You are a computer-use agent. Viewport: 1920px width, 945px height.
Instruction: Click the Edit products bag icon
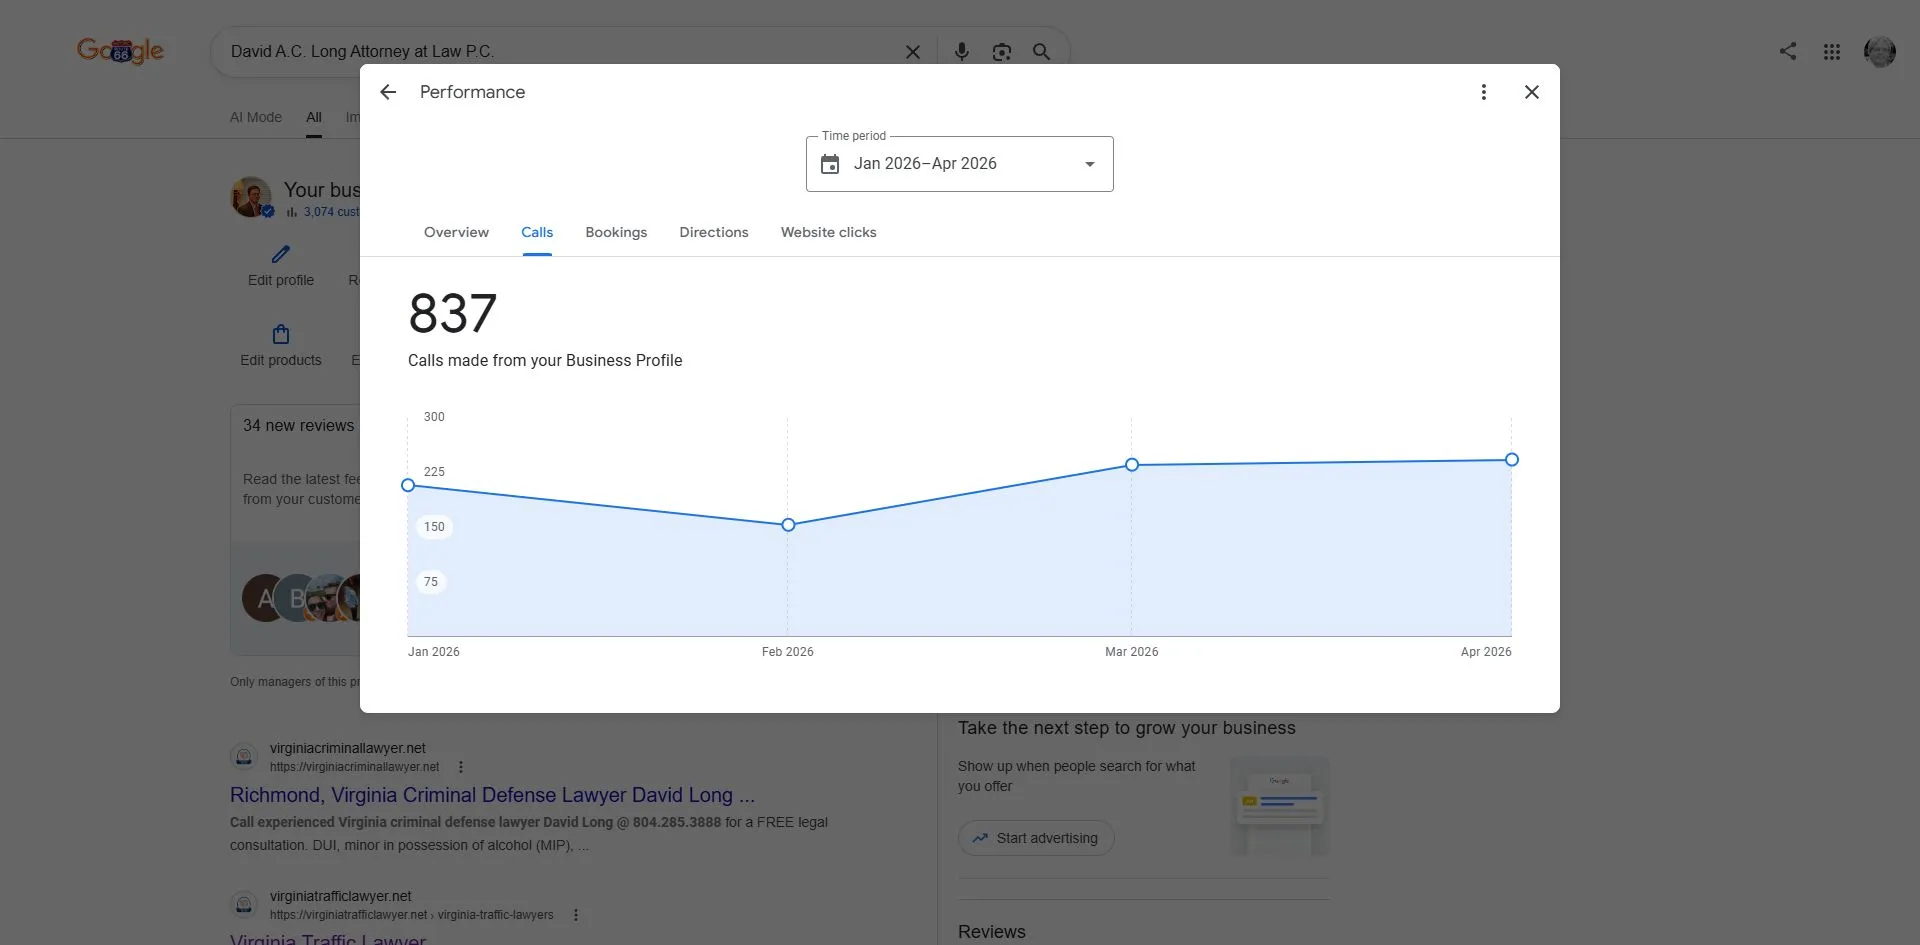pos(281,334)
